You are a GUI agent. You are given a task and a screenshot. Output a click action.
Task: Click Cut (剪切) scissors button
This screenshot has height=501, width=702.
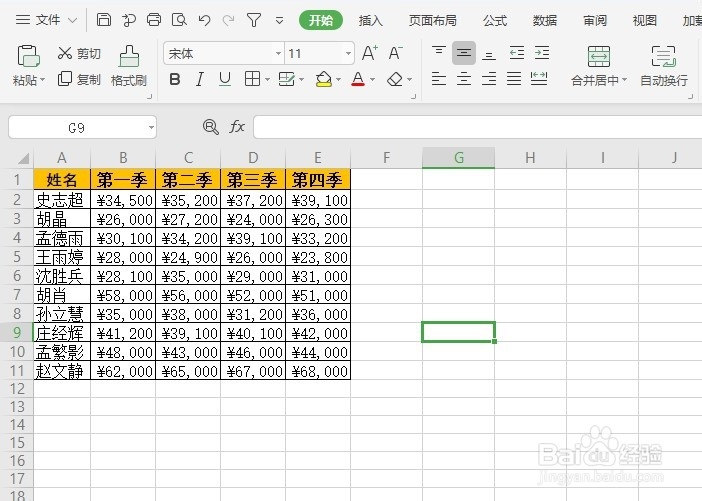coord(79,53)
